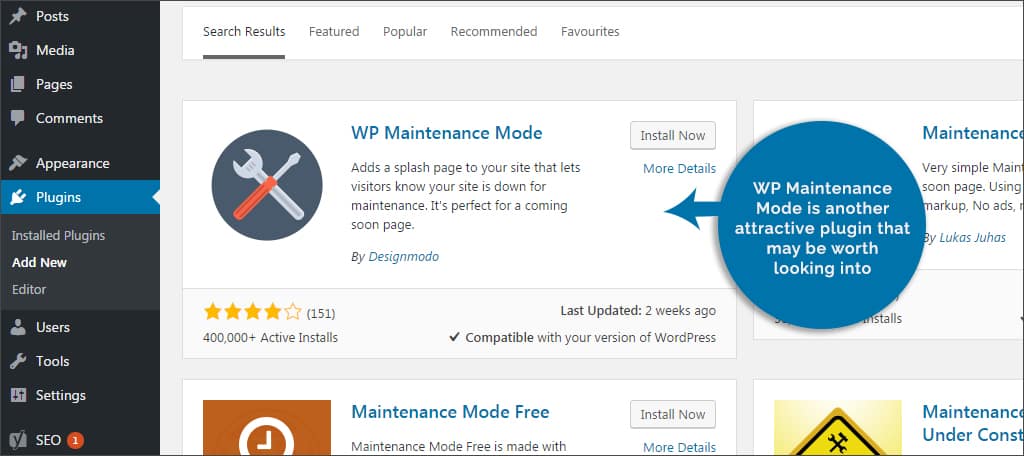Open the WP Maintenance Mode title link
This screenshot has width=1024, height=456.
tap(447, 133)
